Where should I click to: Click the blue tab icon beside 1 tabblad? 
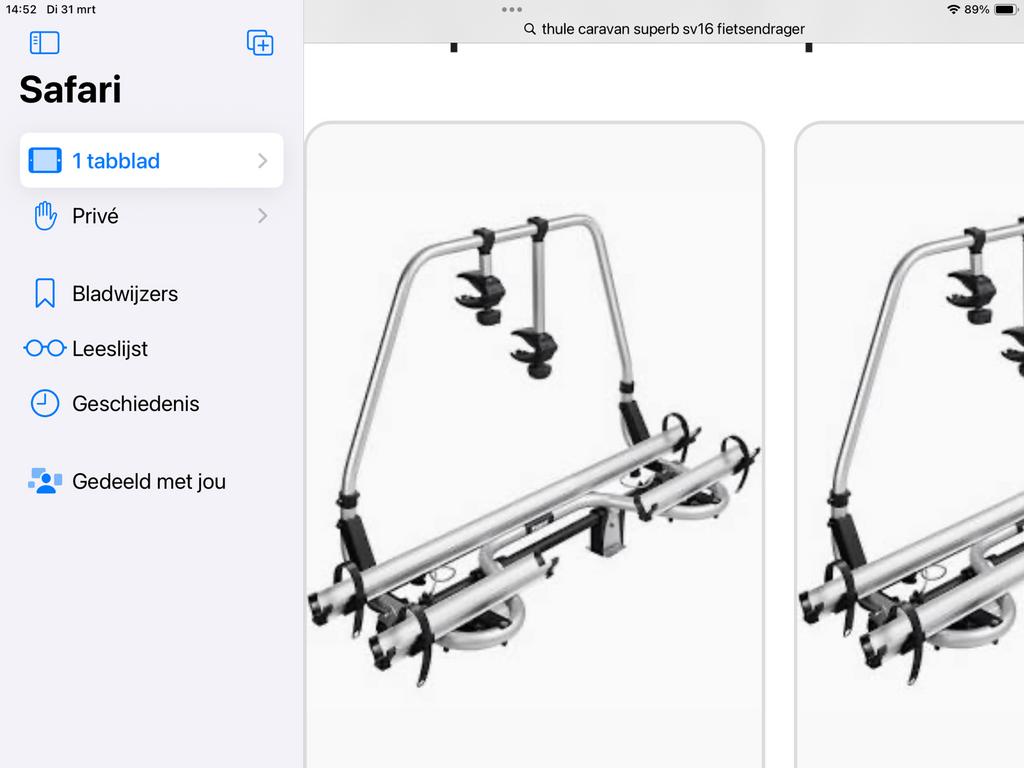coord(45,161)
